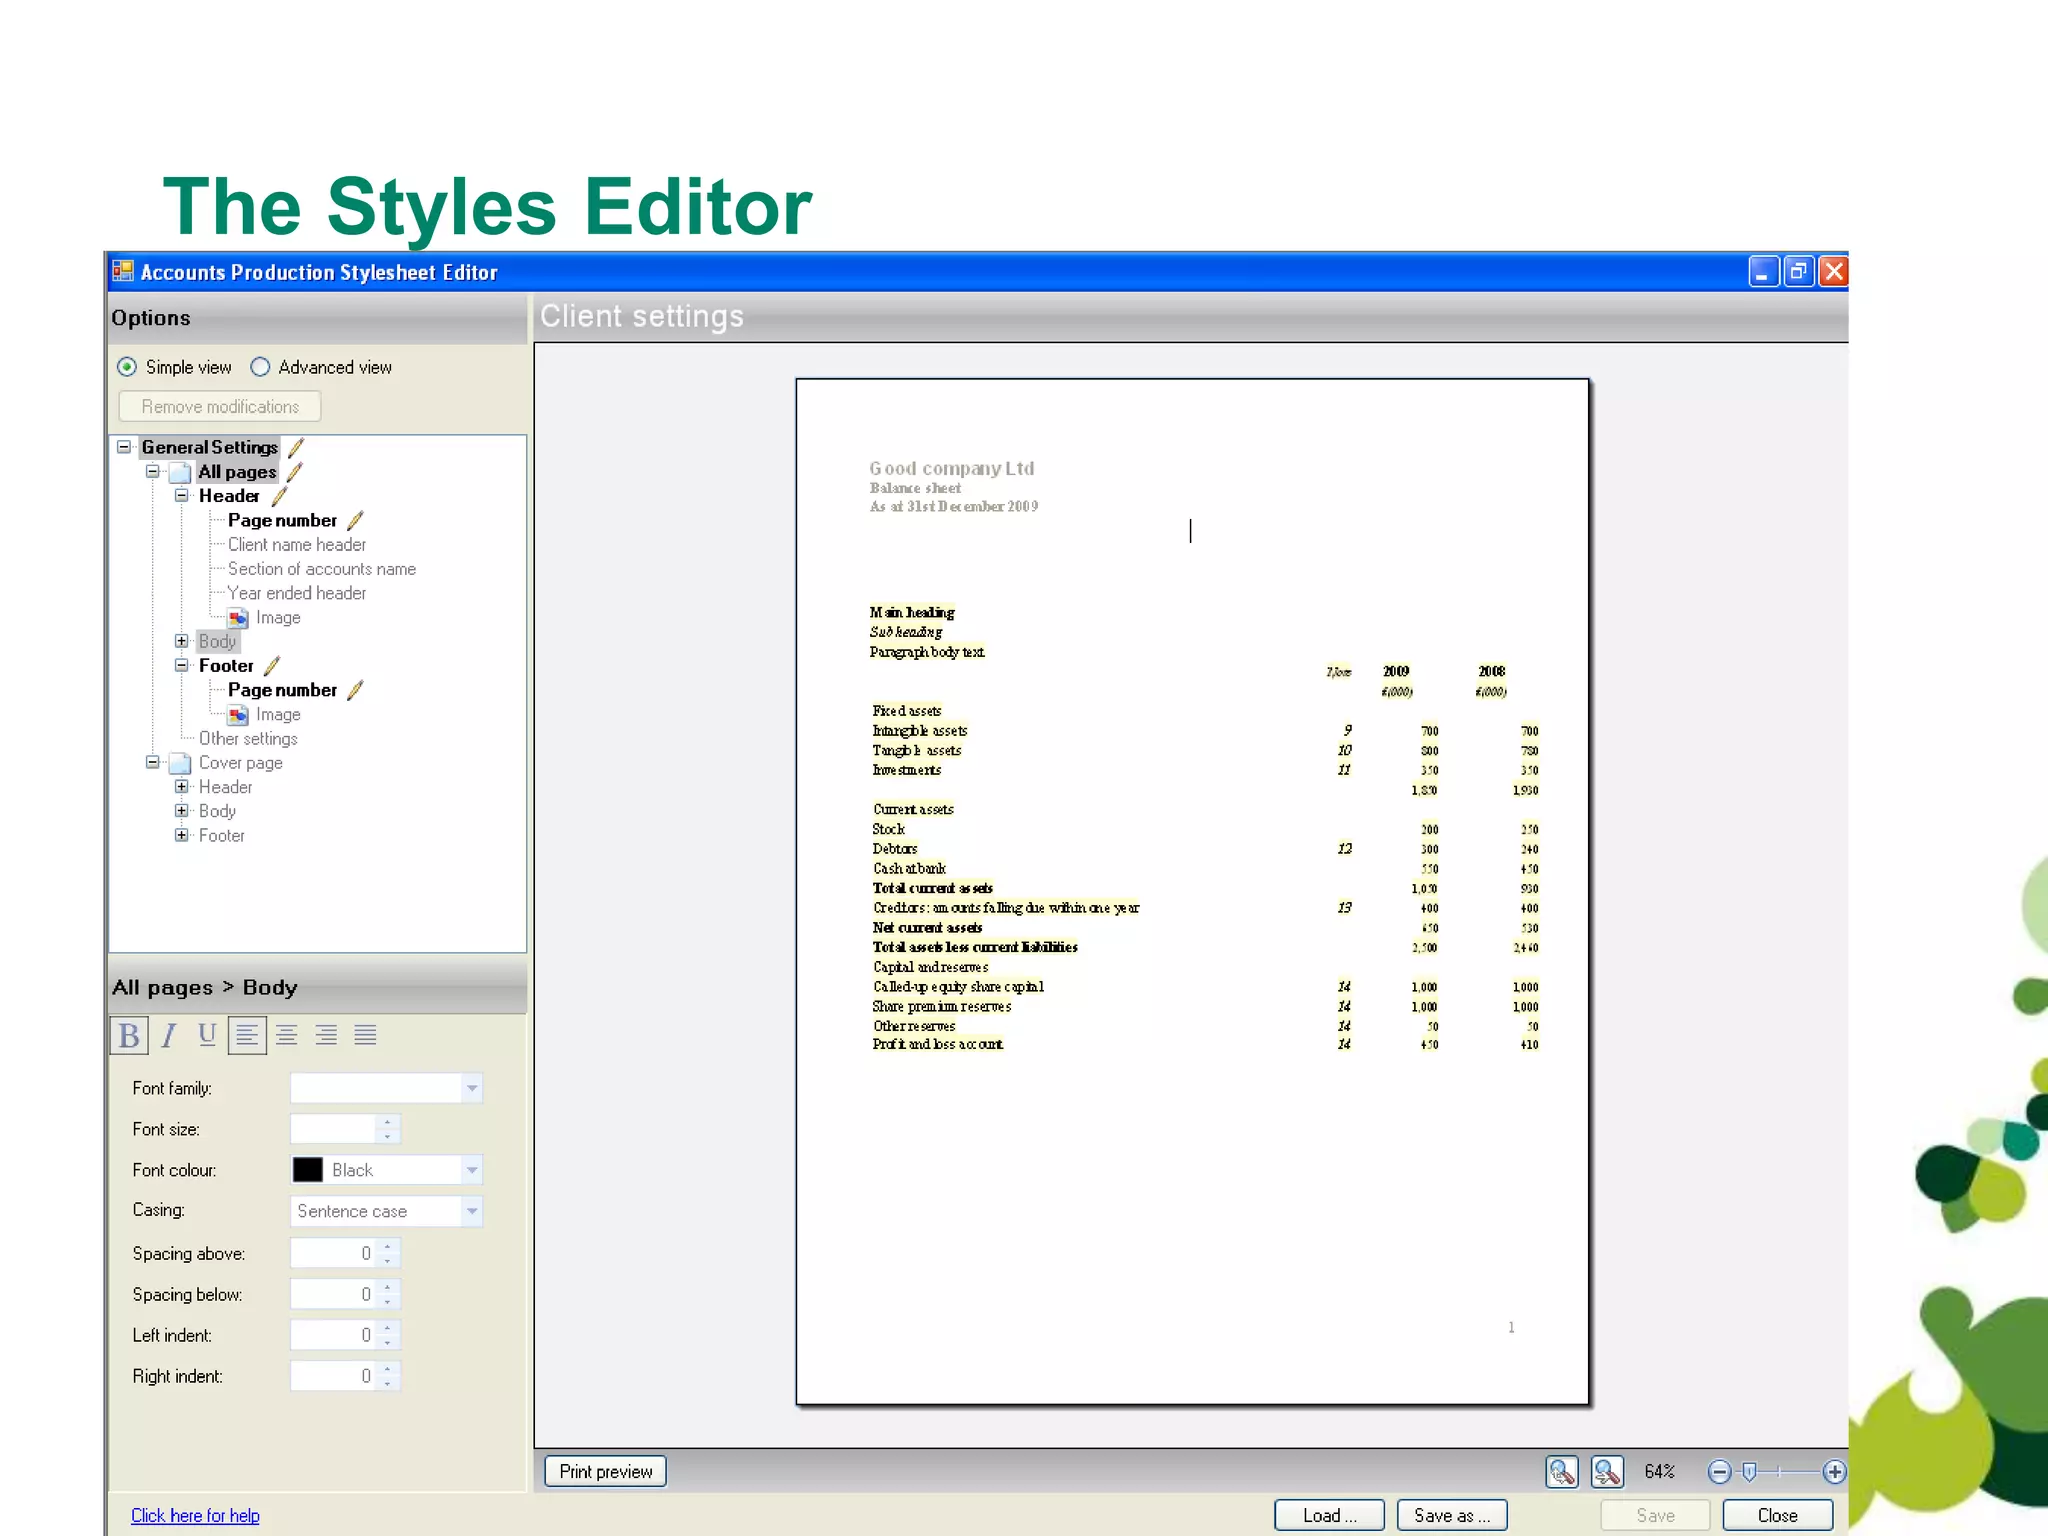The height and width of the screenshot is (1536, 2048).
Task: Expand Cover page Header node
Action: (x=182, y=787)
